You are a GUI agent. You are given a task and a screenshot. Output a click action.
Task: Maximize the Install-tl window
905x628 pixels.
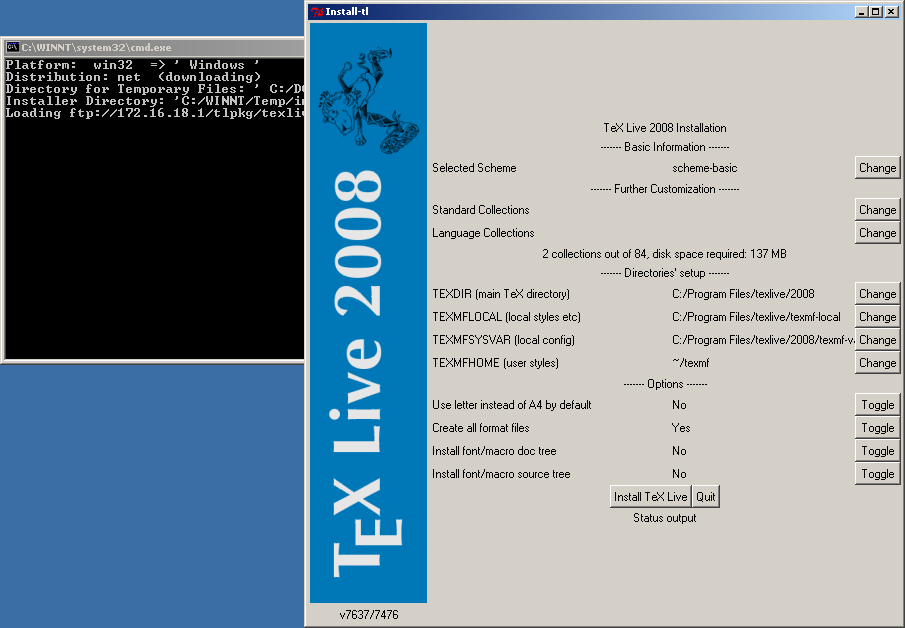pyautogui.click(x=875, y=12)
